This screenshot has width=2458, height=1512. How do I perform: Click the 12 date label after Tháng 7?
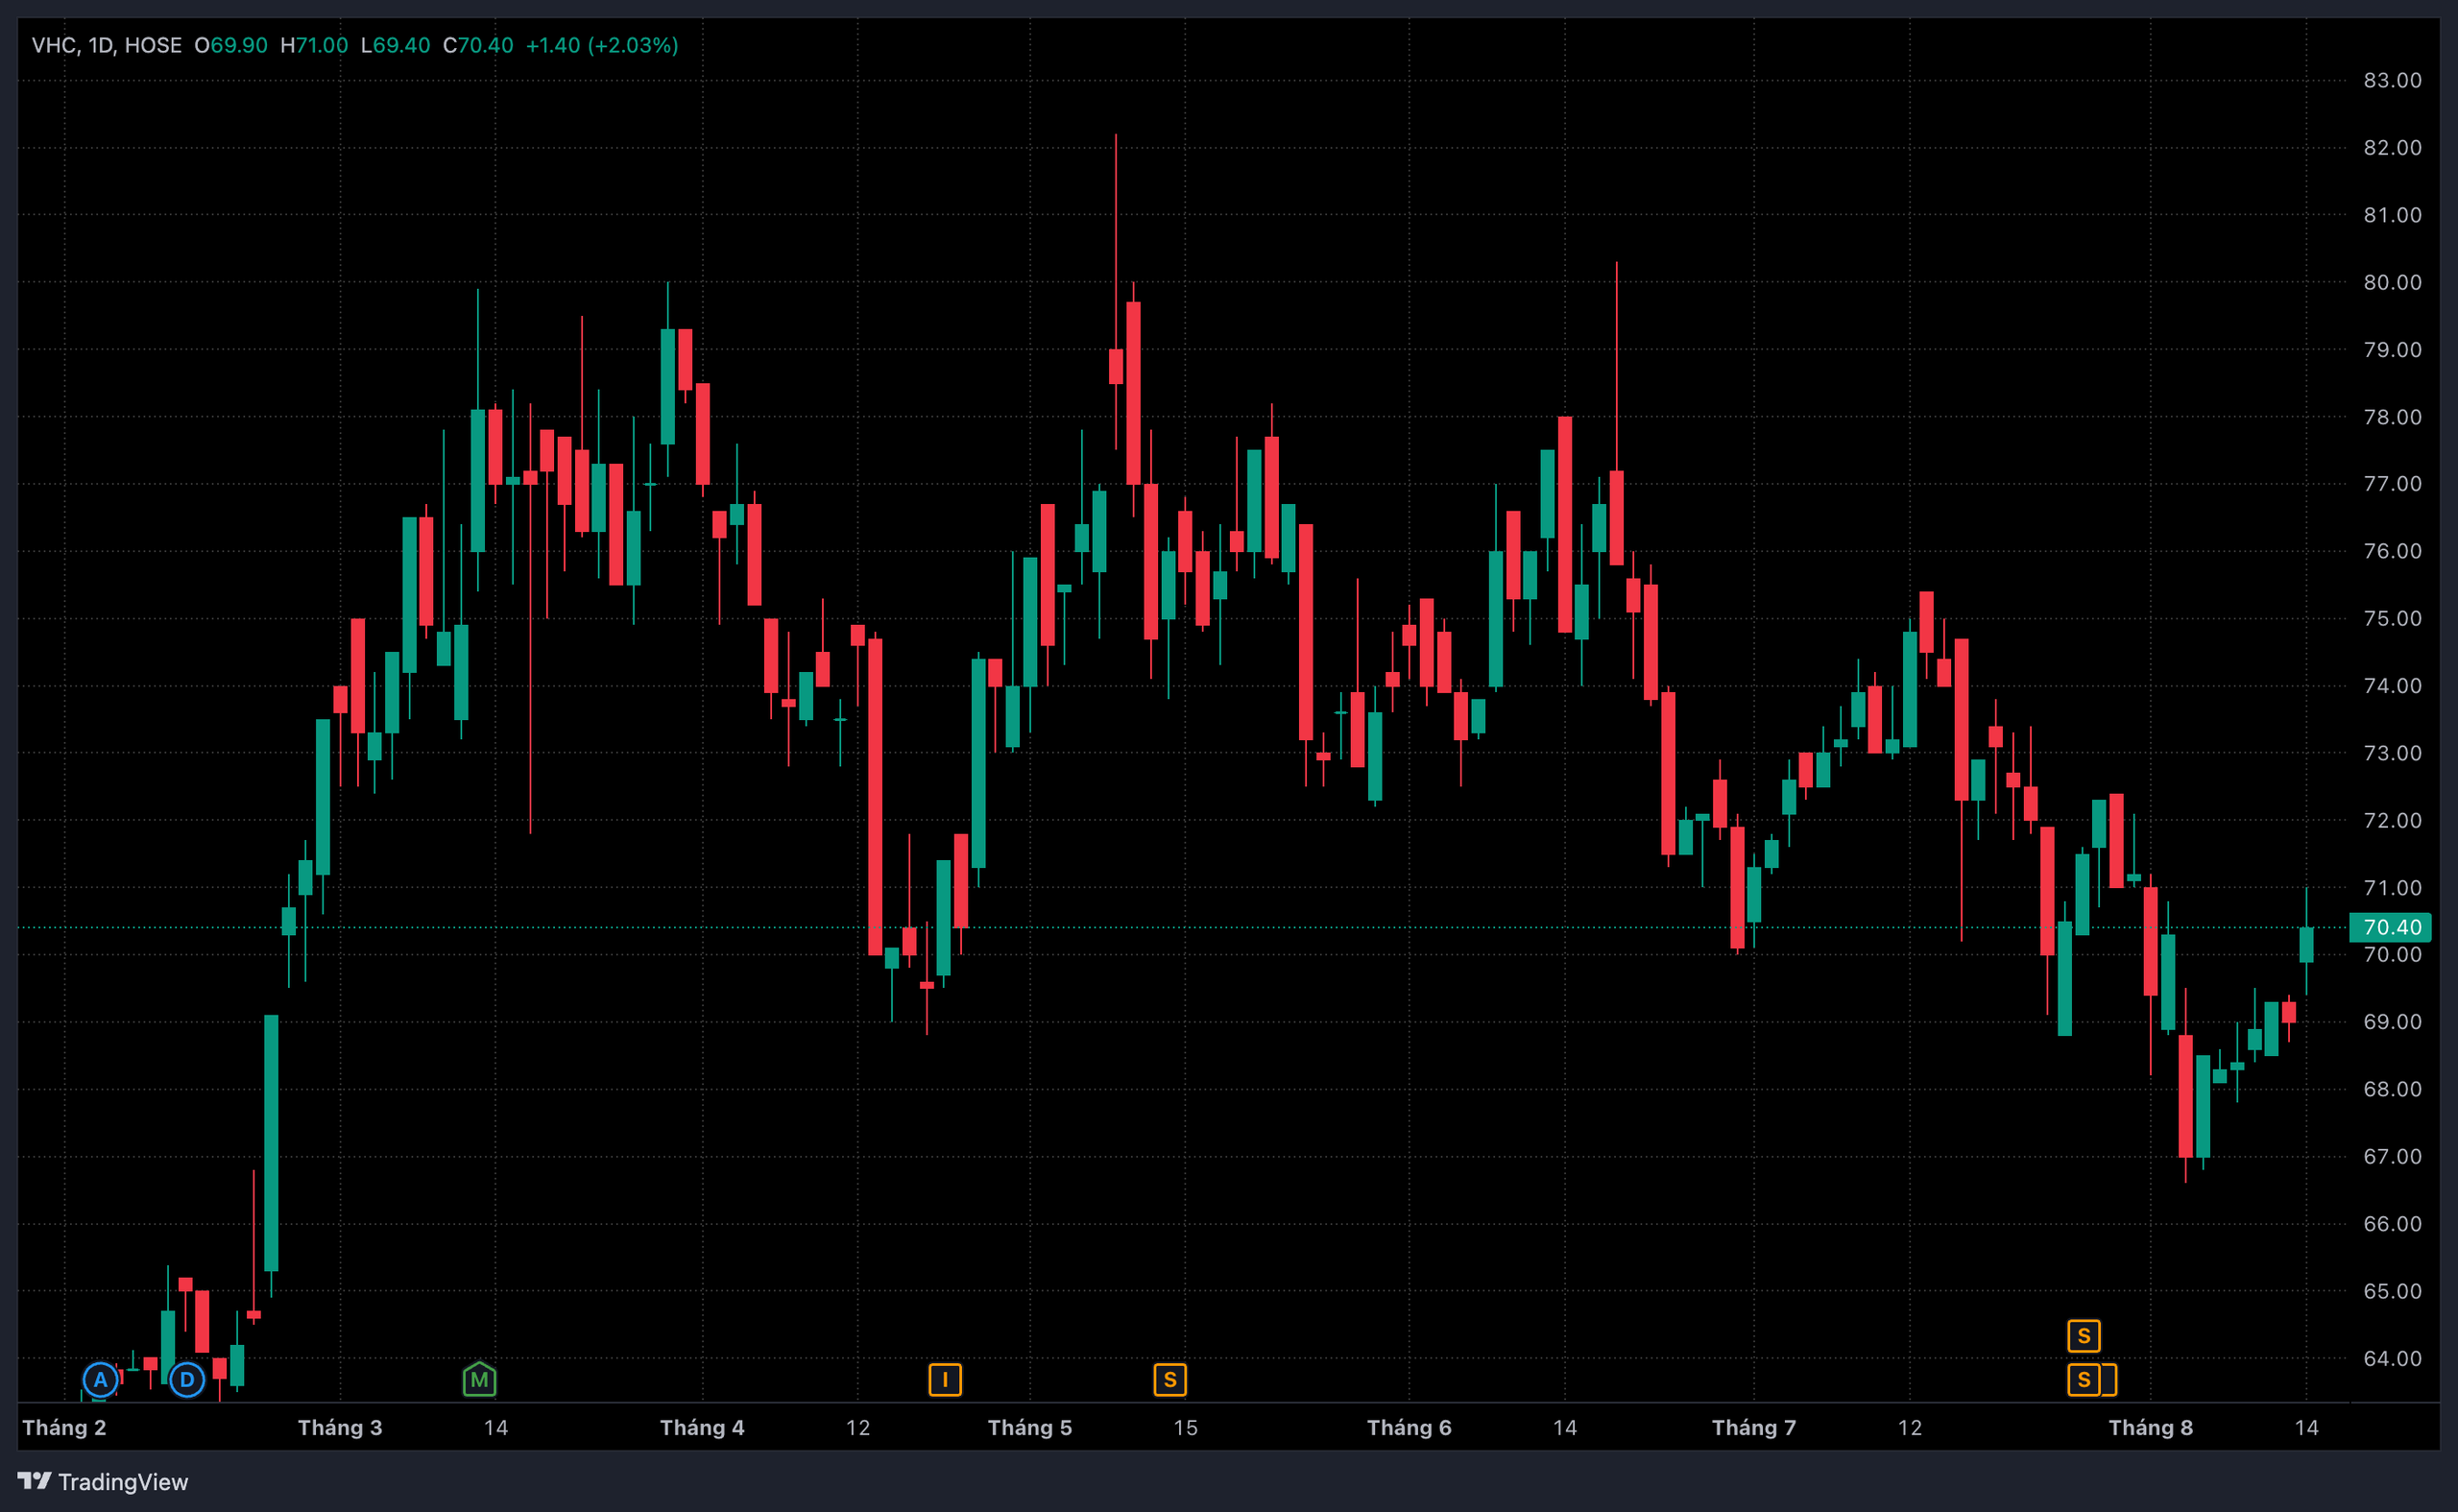click(x=1910, y=1427)
